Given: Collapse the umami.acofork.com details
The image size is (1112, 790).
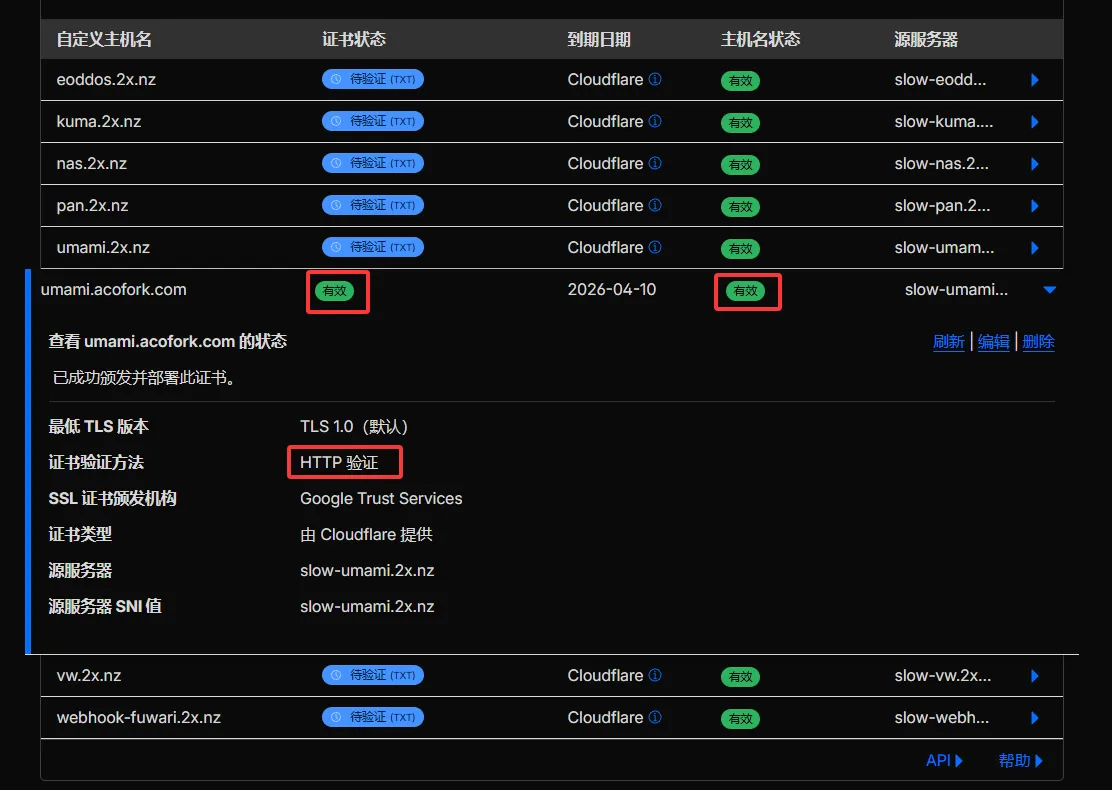Looking at the screenshot, I should (x=1049, y=290).
